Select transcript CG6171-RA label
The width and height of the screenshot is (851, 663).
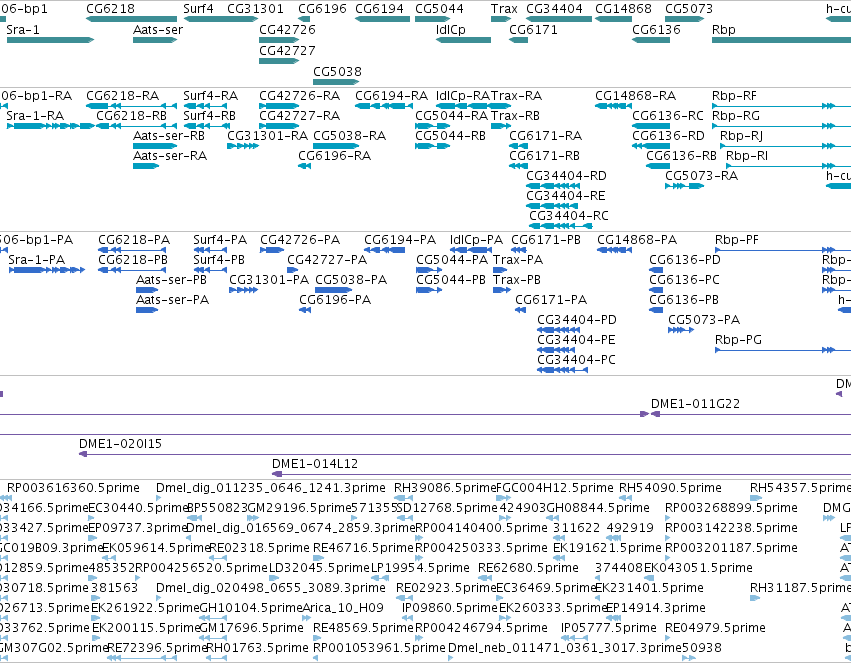(545, 136)
